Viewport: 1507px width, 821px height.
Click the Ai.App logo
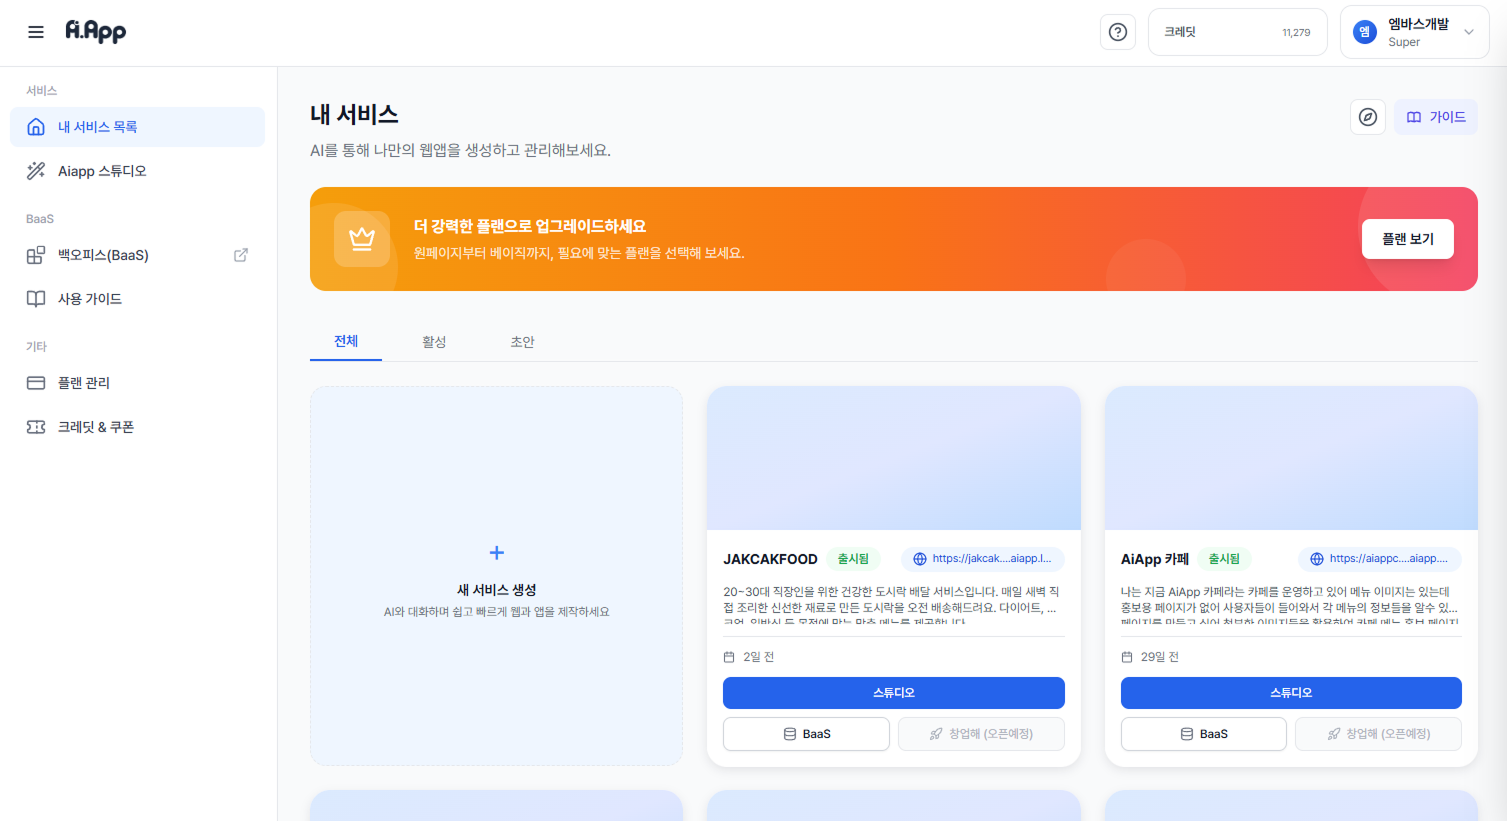(x=95, y=31)
